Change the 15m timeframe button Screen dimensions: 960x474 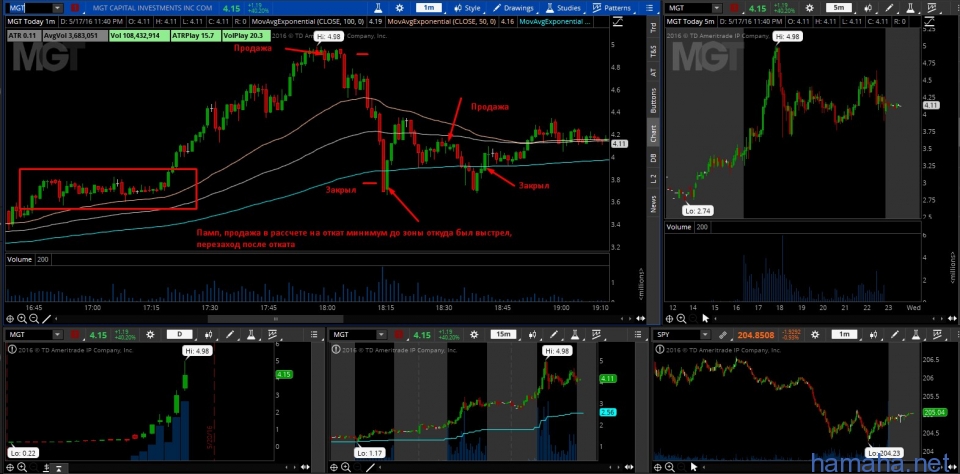click(x=503, y=335)
